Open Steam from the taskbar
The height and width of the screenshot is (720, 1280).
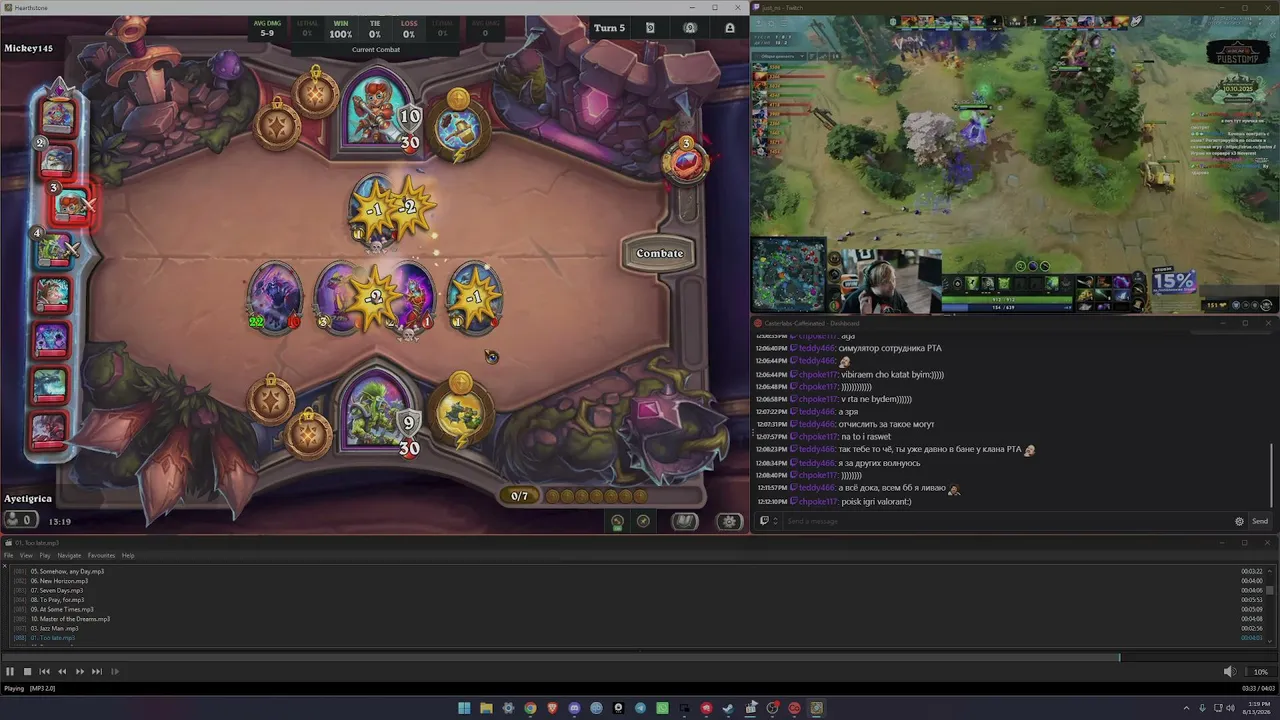click(x=728, y=708)
